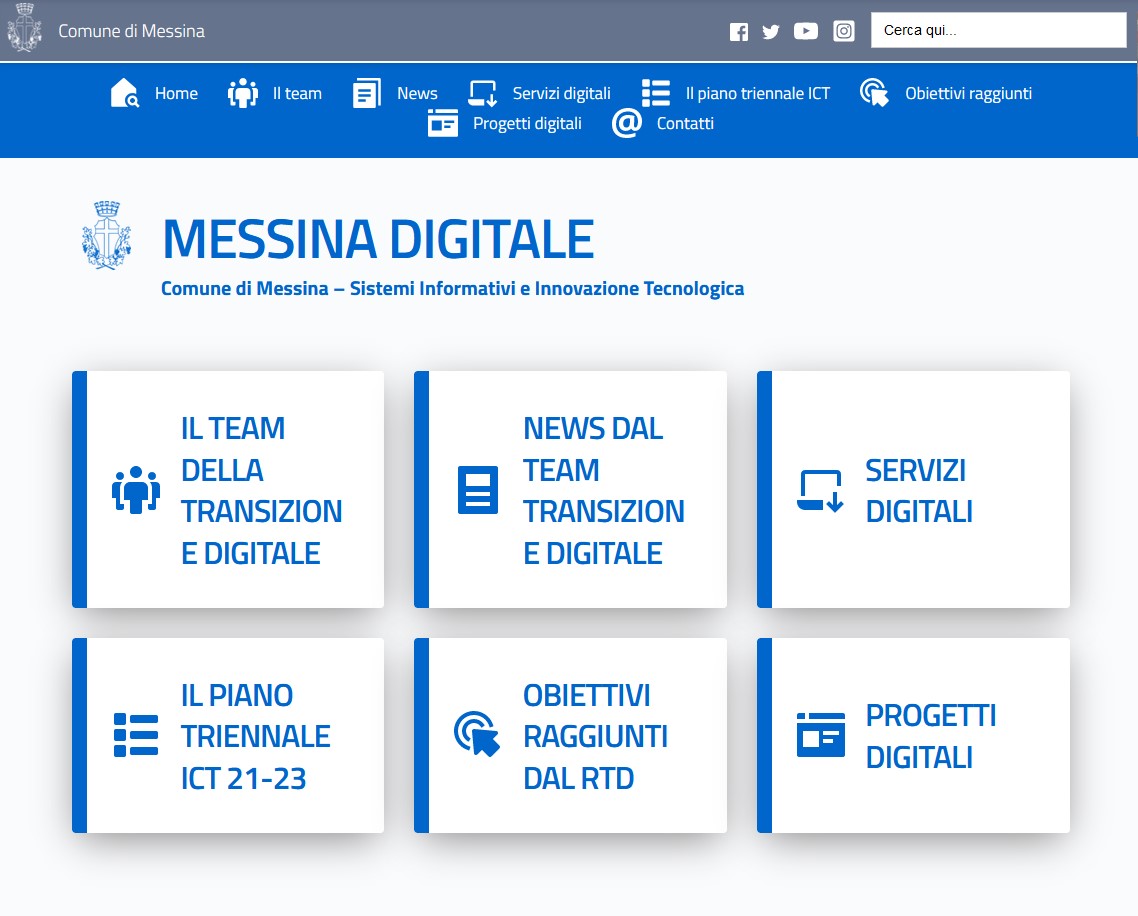The width and height of the screenshot is (1138, 916).
Task: Open the OBIETTIVI RAGGIUNTI DAL RTD card
Action: click(x=570, y=735)
